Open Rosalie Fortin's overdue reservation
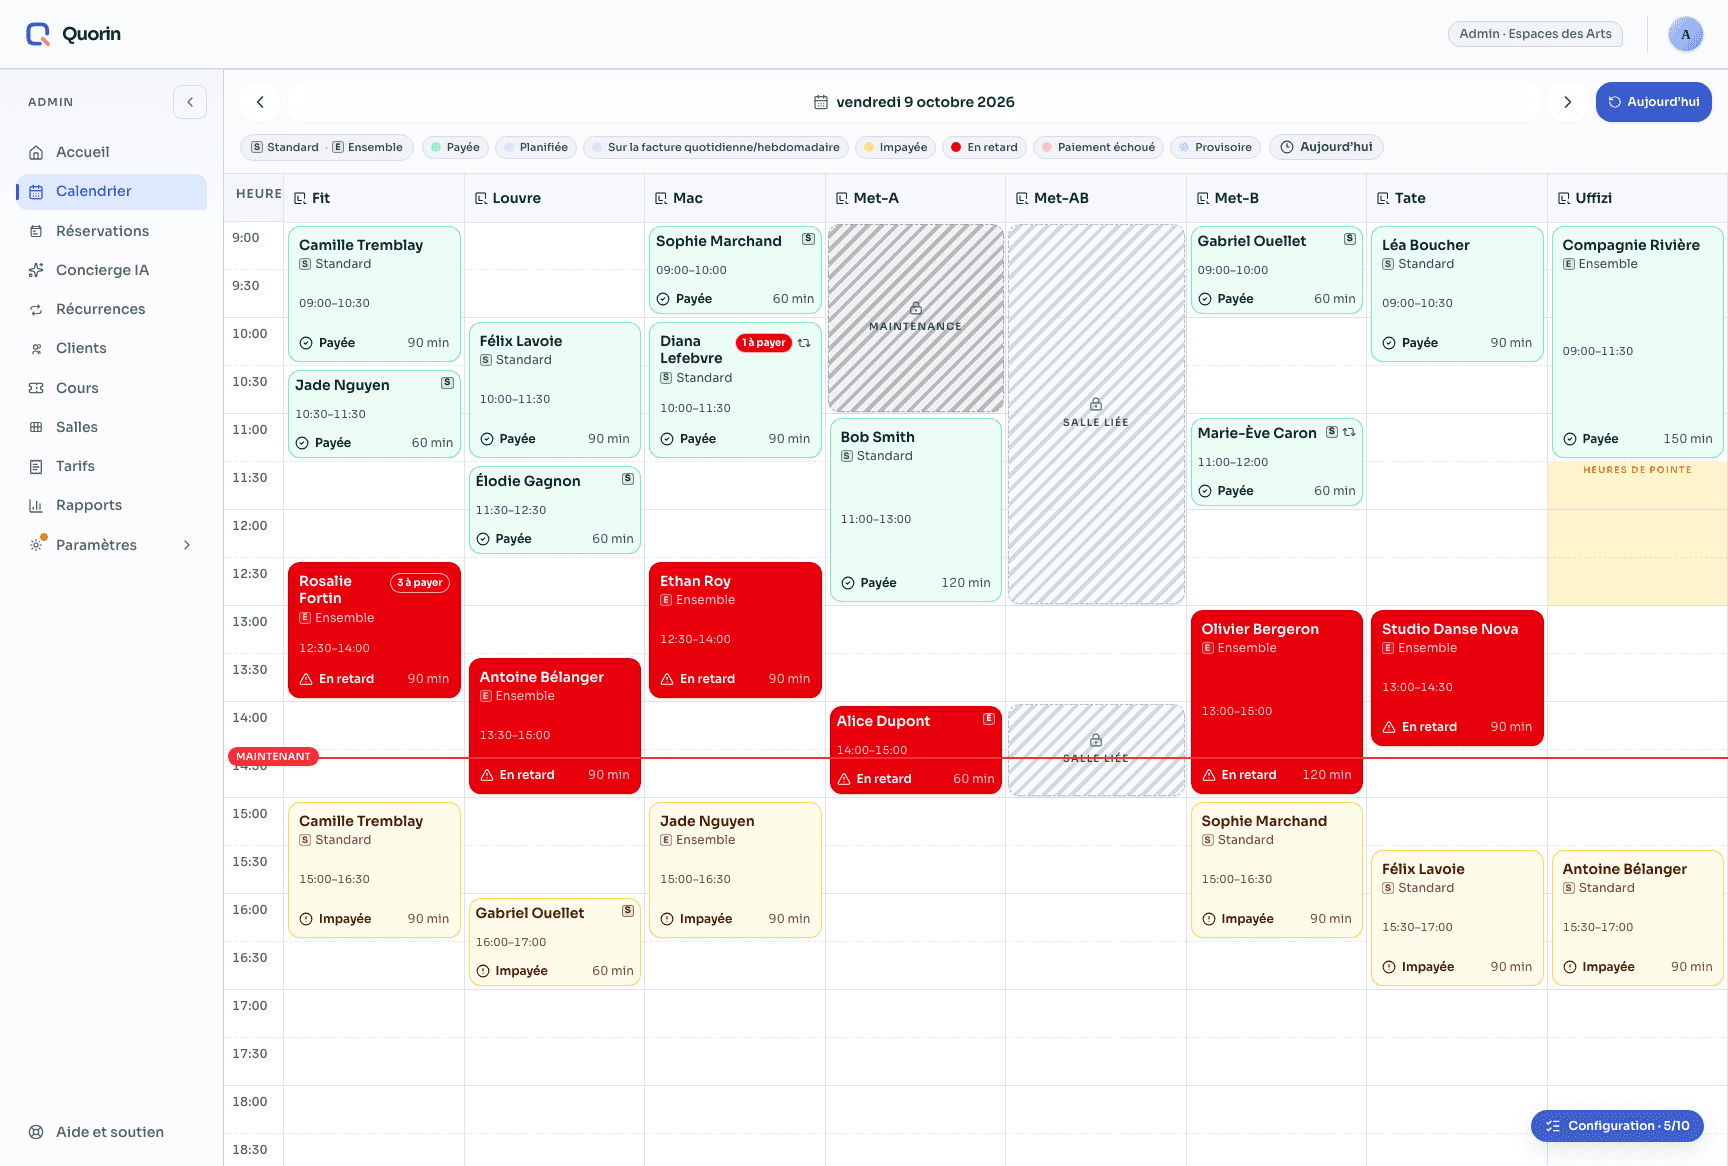Image resolution: width=1728 pixels, height=1166 pixels. (374, 630)
